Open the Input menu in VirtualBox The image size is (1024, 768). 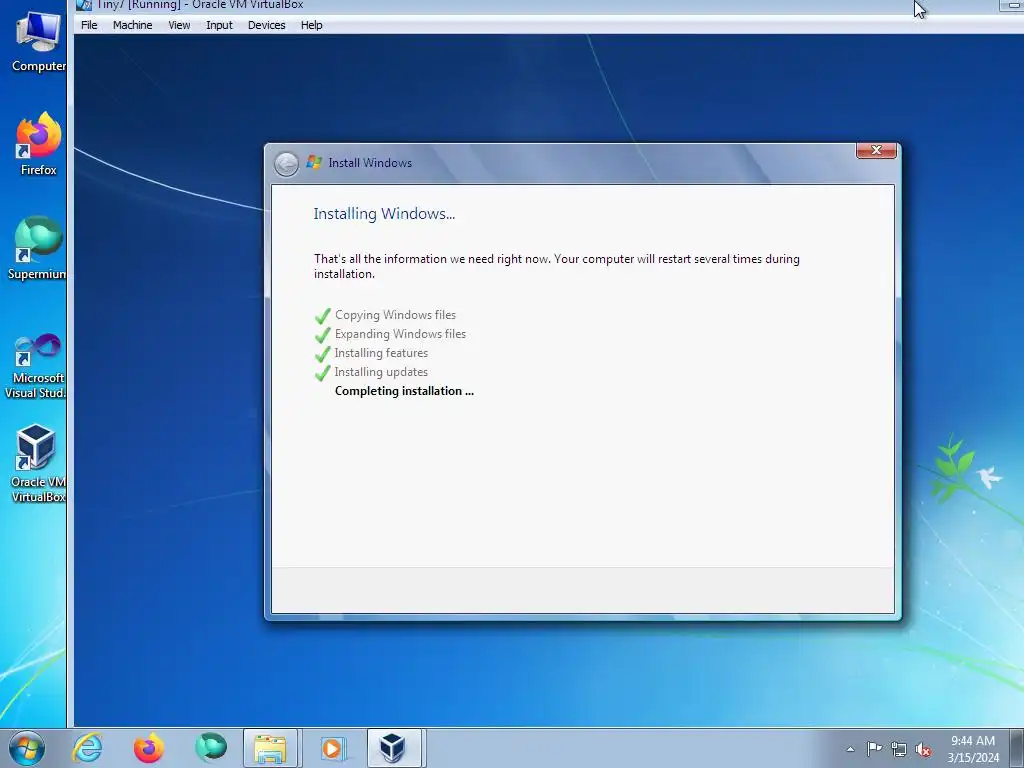(219, 25)
